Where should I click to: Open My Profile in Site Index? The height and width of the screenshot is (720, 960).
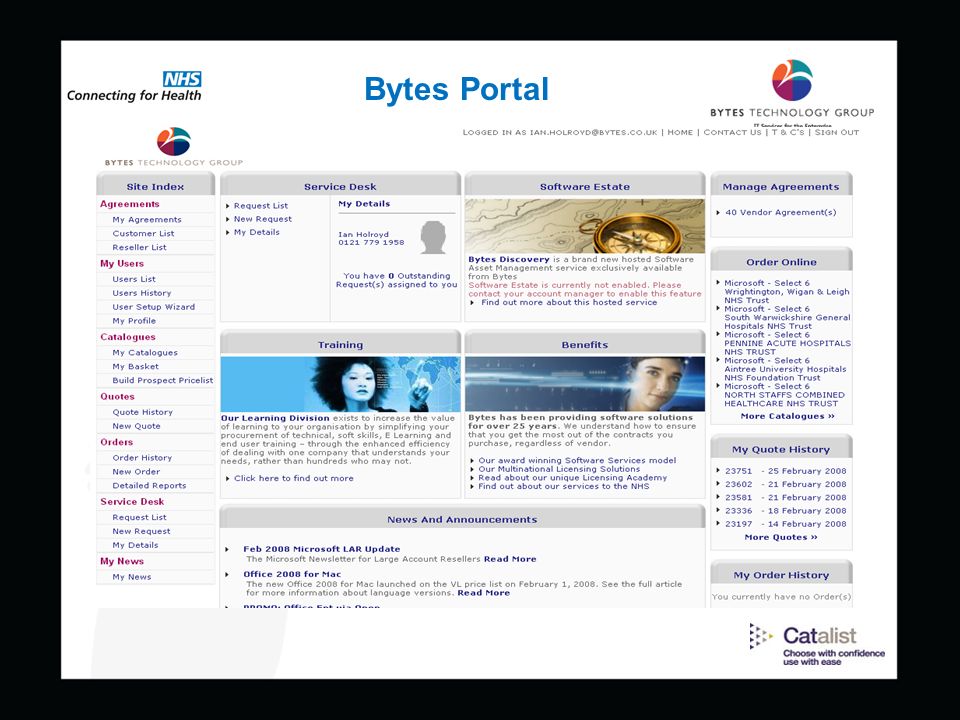pos(134,321)
